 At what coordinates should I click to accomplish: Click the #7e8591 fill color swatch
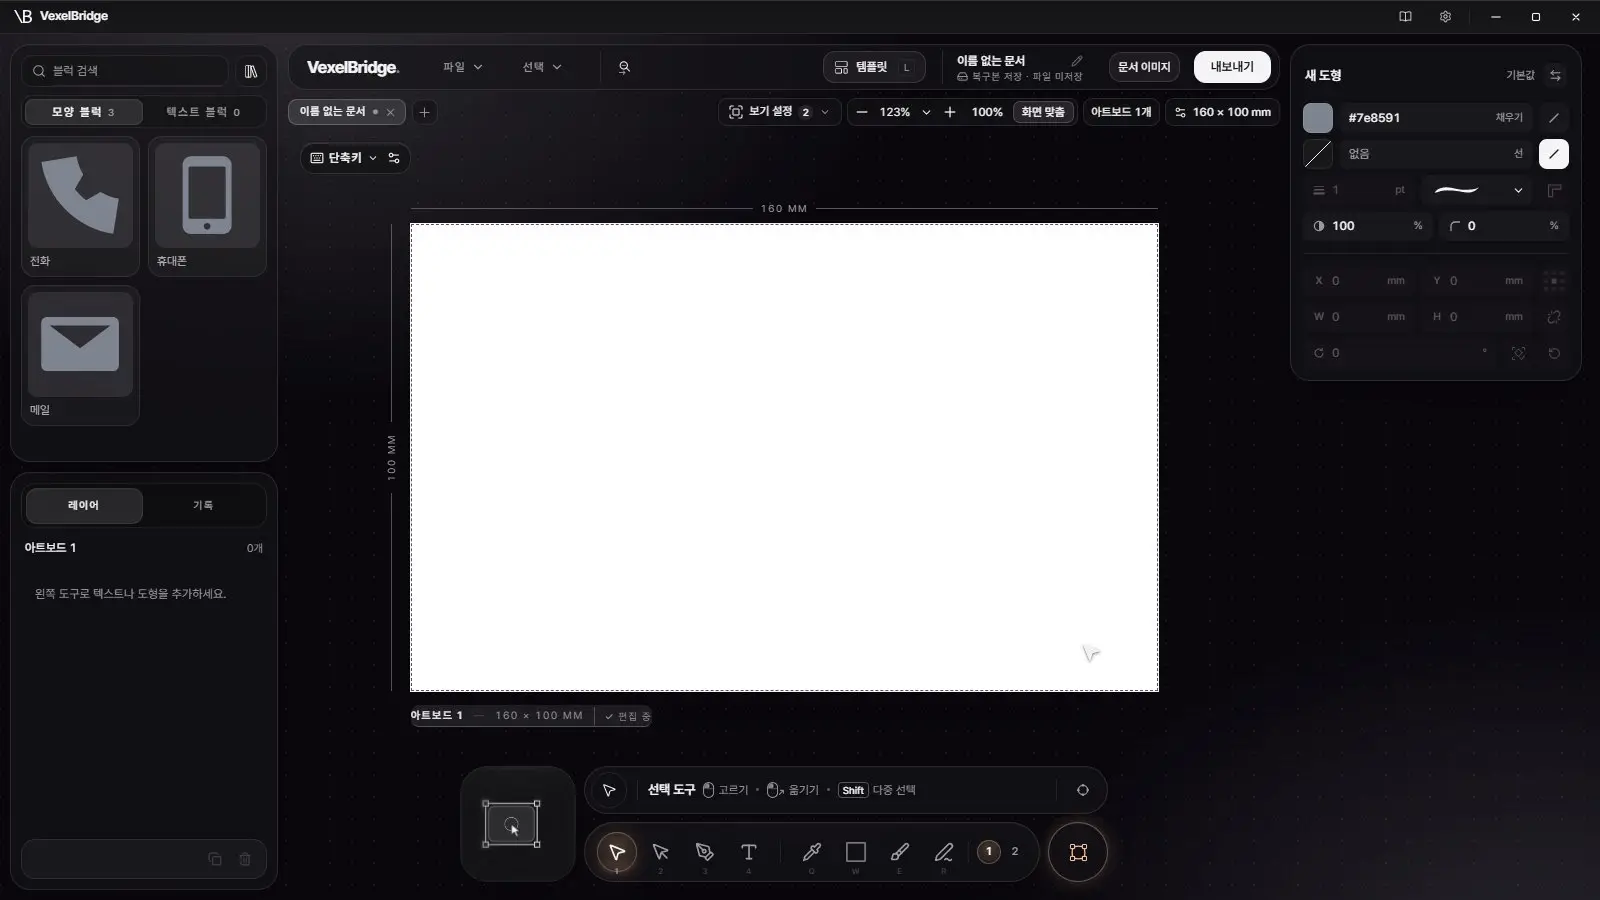pos(1318,118)
